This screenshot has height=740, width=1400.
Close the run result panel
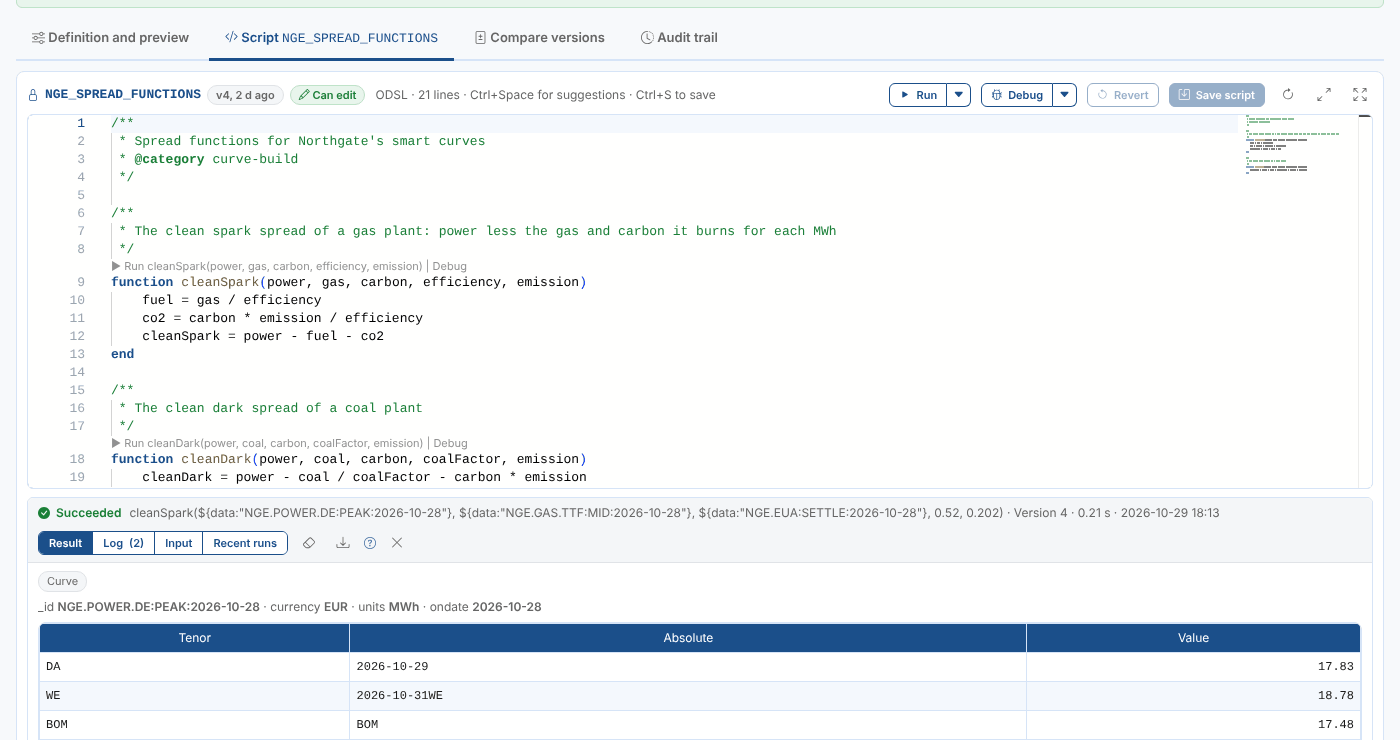(x=397, y=543)
